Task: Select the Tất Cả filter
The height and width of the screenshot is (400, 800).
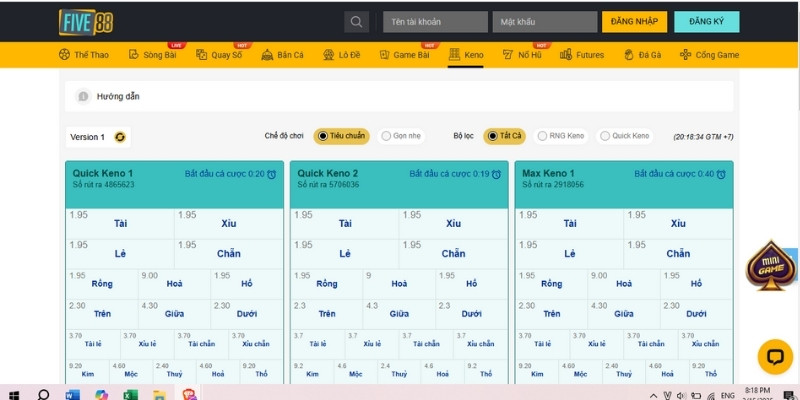Action: click(x=504, y=136)
